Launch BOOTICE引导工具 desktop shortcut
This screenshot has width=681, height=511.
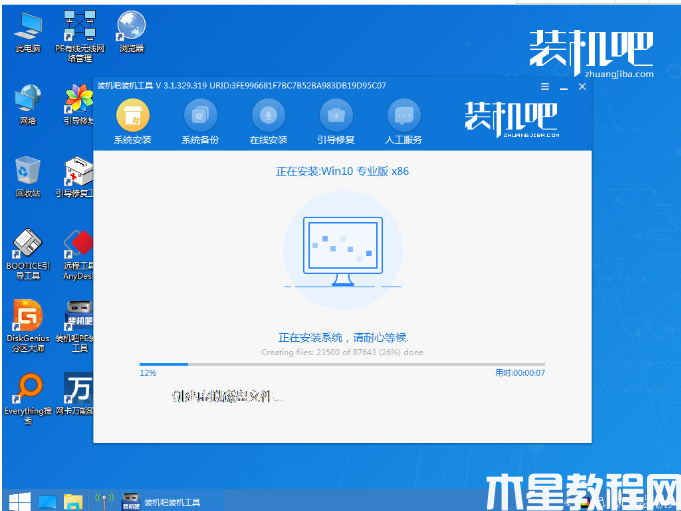pos(28,254)
